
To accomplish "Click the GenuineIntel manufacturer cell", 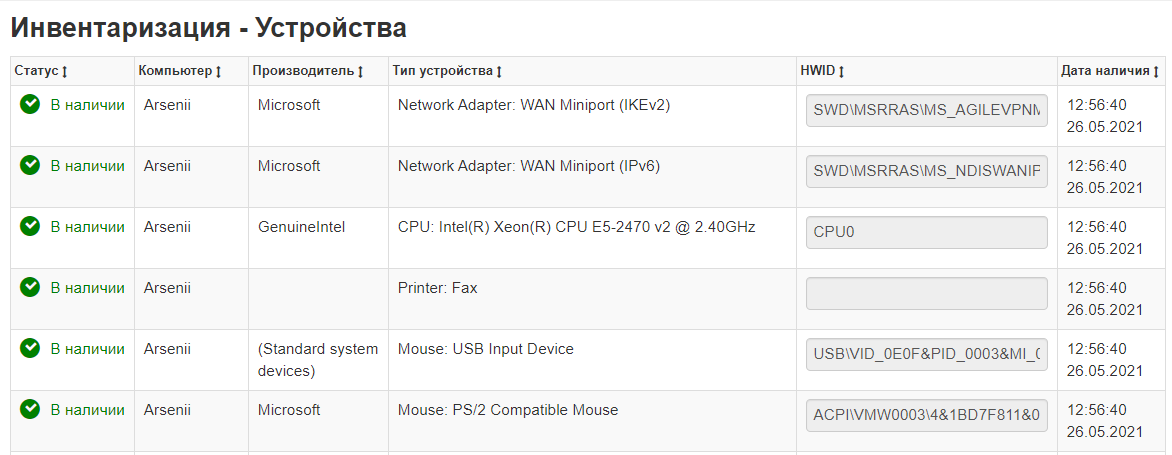I will pyautogui.click(x=301, y=227).
